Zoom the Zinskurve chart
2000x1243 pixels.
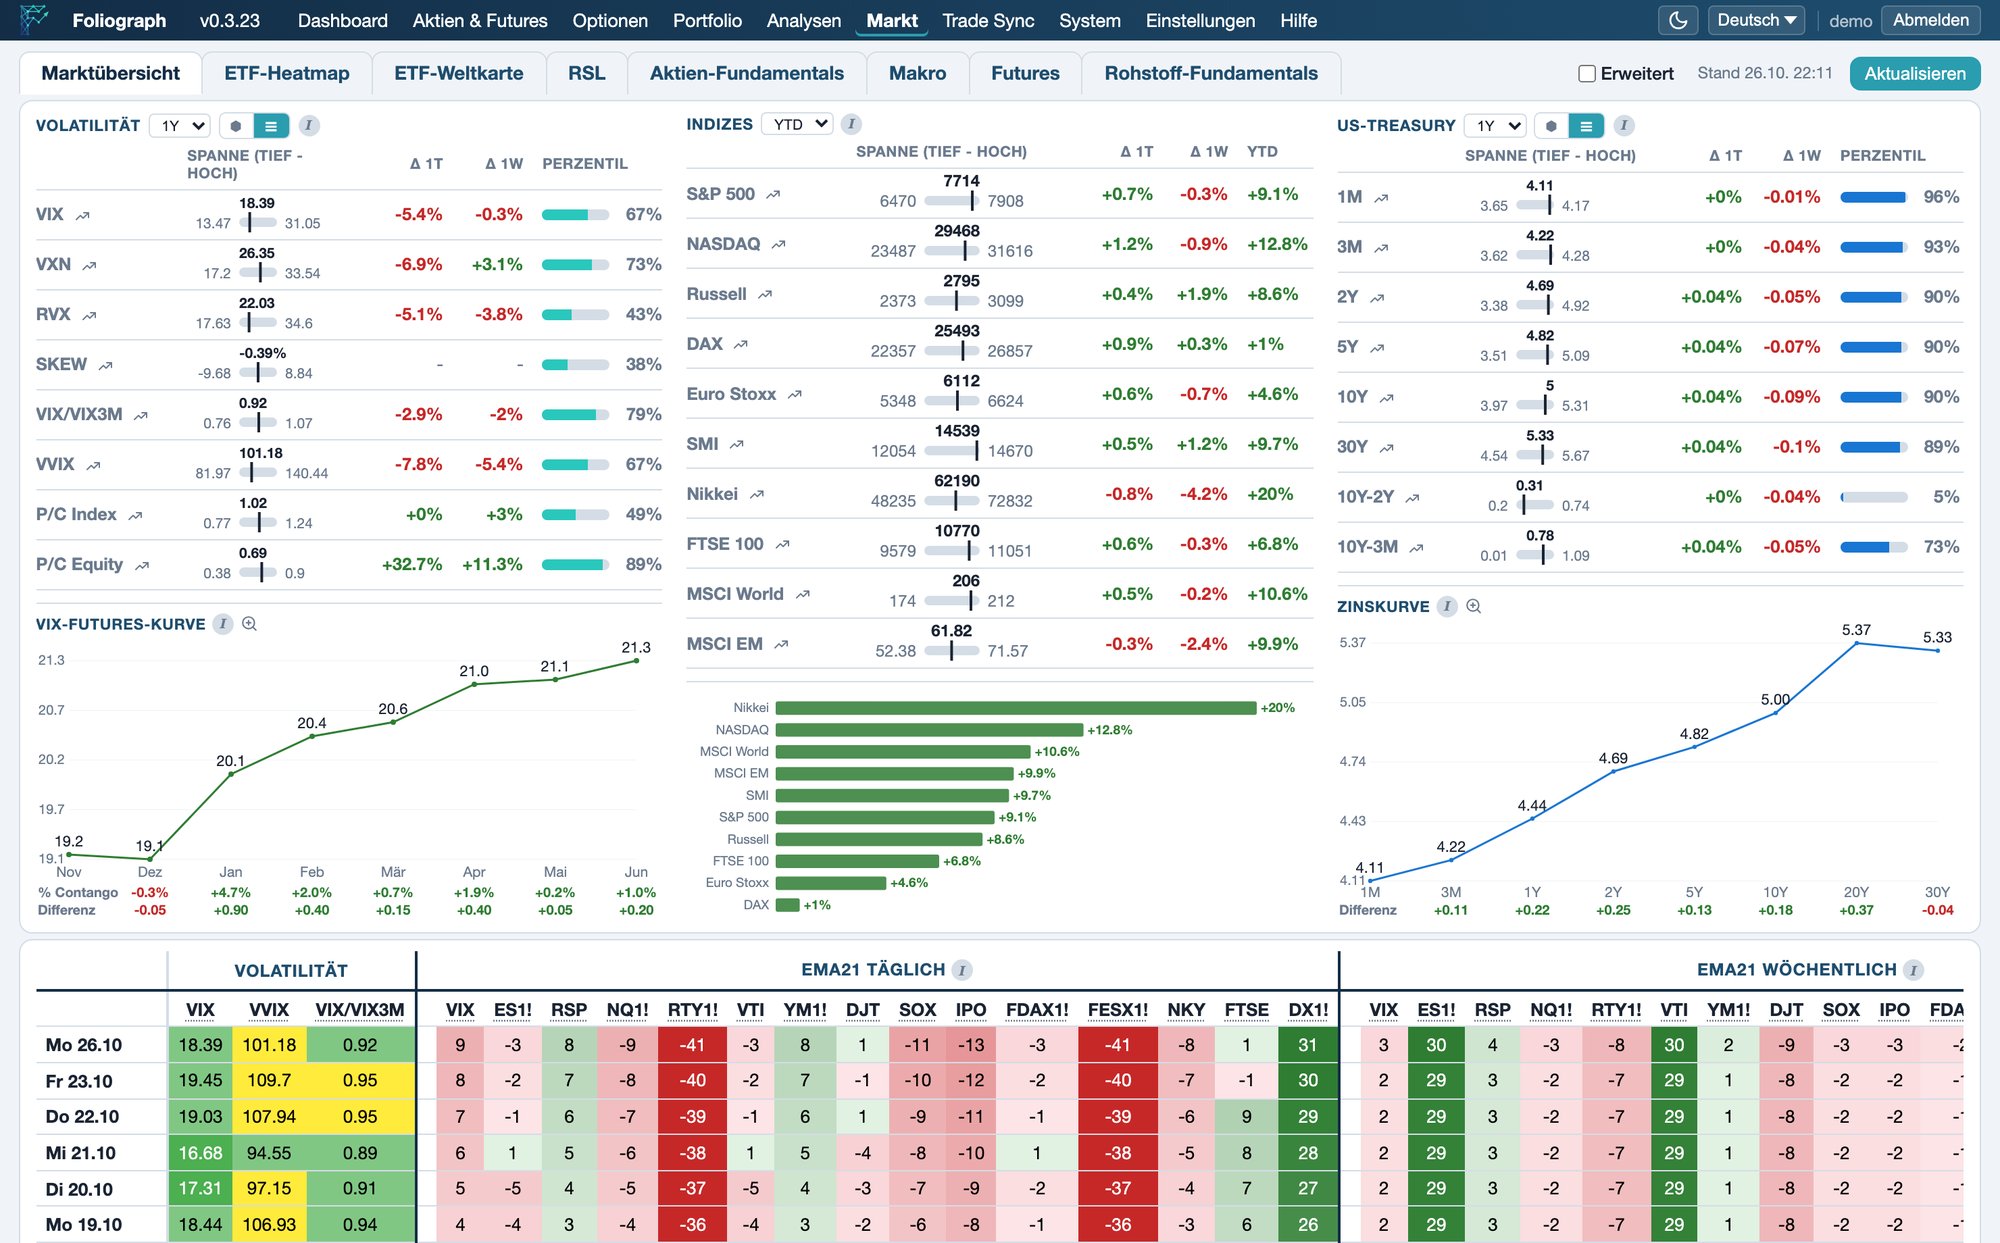1473,606
